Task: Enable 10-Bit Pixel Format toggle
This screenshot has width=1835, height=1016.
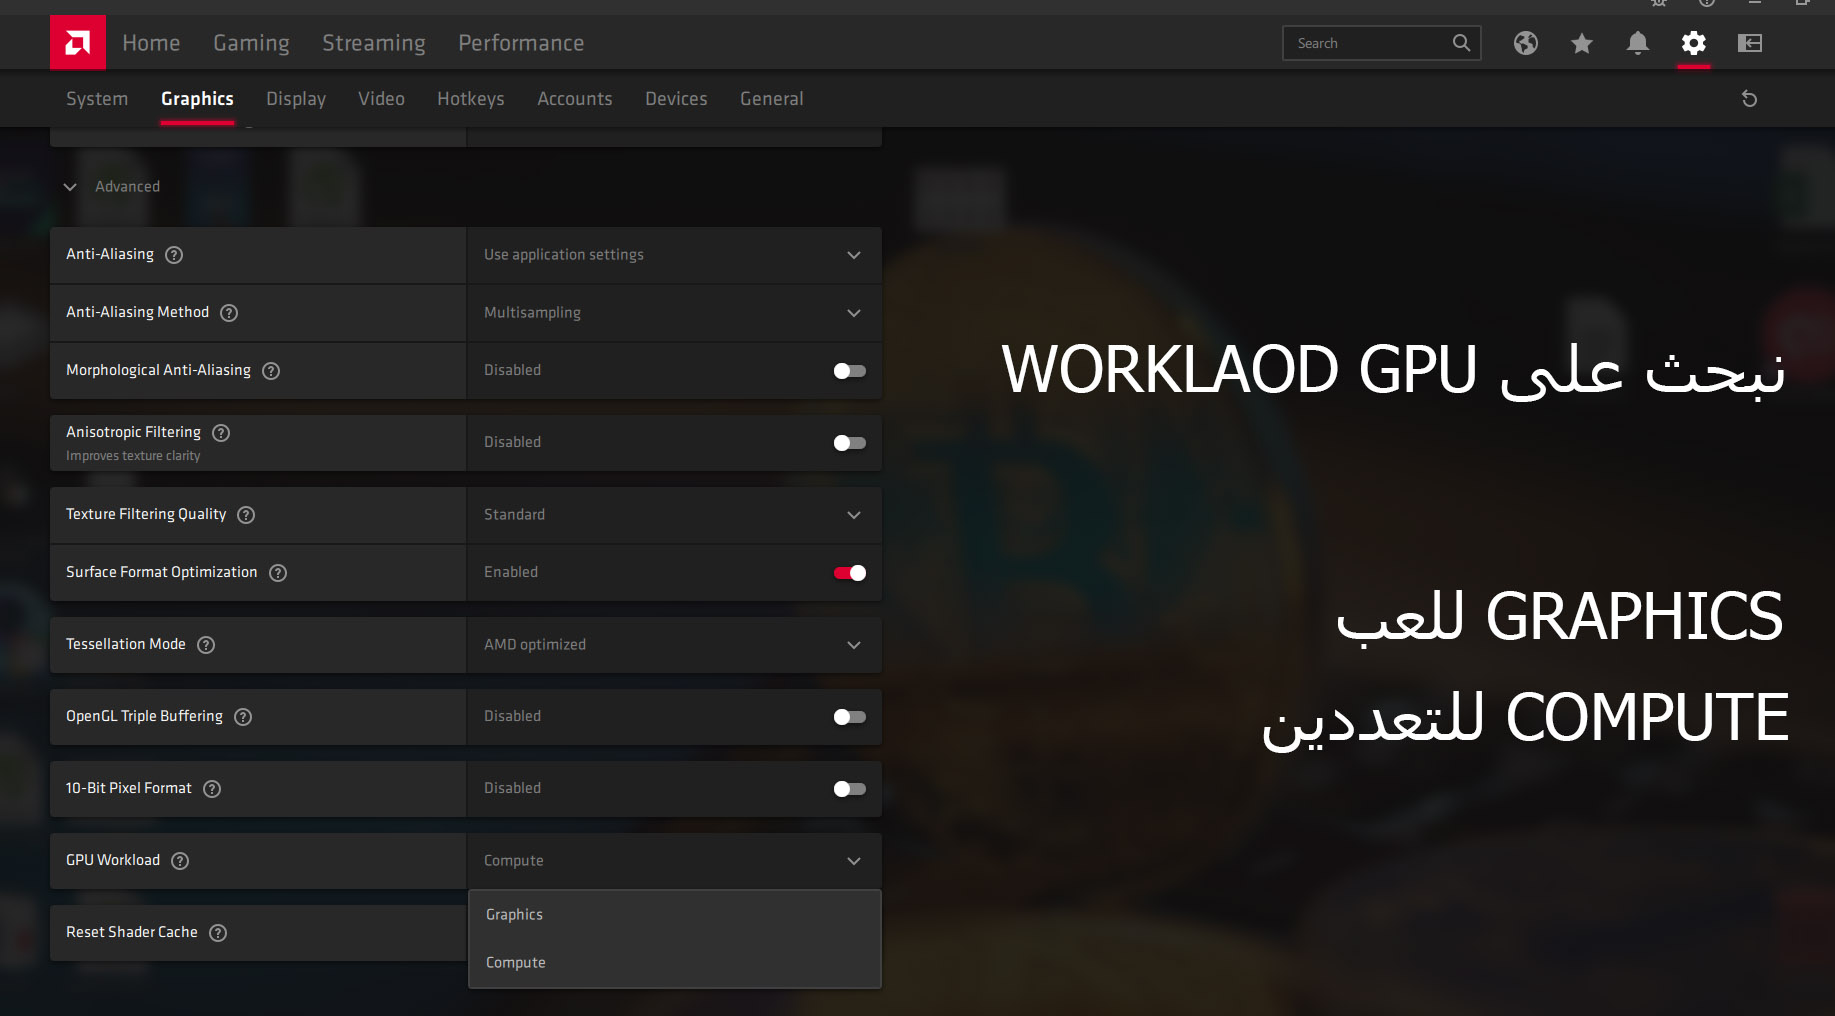Action: (849, 789)
